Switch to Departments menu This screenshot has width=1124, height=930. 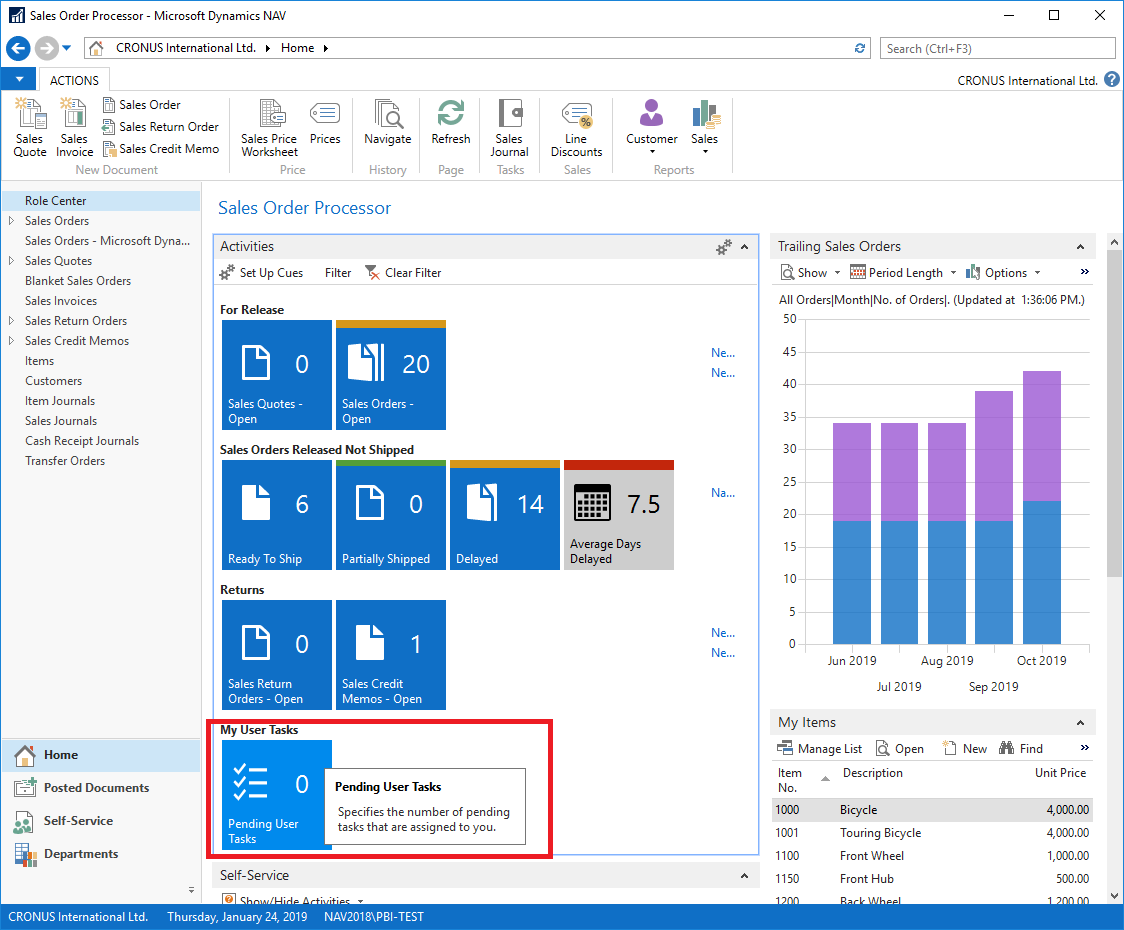[100, 854]
